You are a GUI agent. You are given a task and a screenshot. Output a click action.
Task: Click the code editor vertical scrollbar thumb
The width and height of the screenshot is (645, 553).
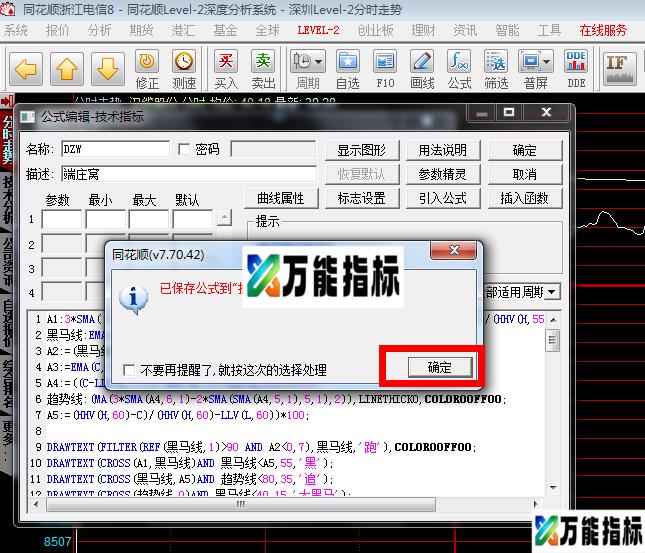coord(552,340)
